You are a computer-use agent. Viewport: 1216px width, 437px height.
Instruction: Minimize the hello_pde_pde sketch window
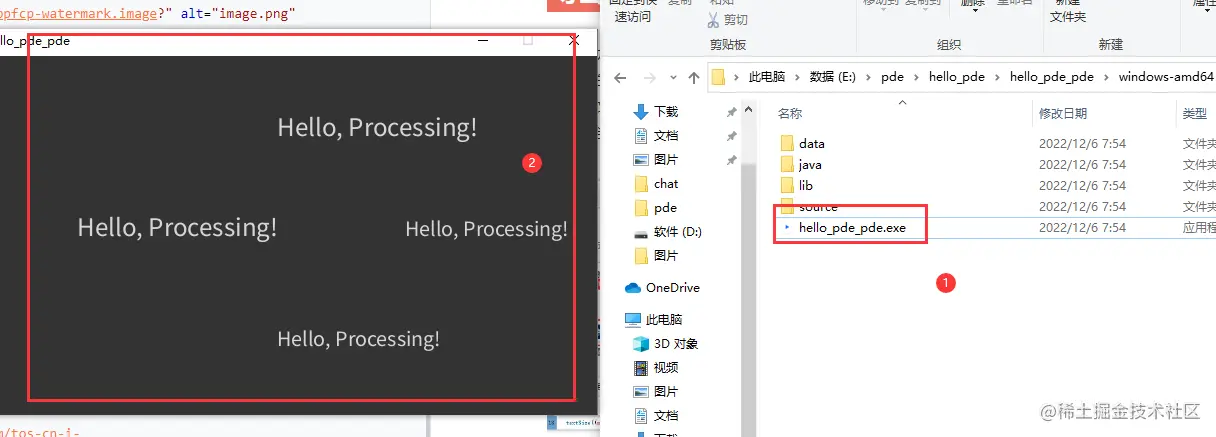(483, 41)
